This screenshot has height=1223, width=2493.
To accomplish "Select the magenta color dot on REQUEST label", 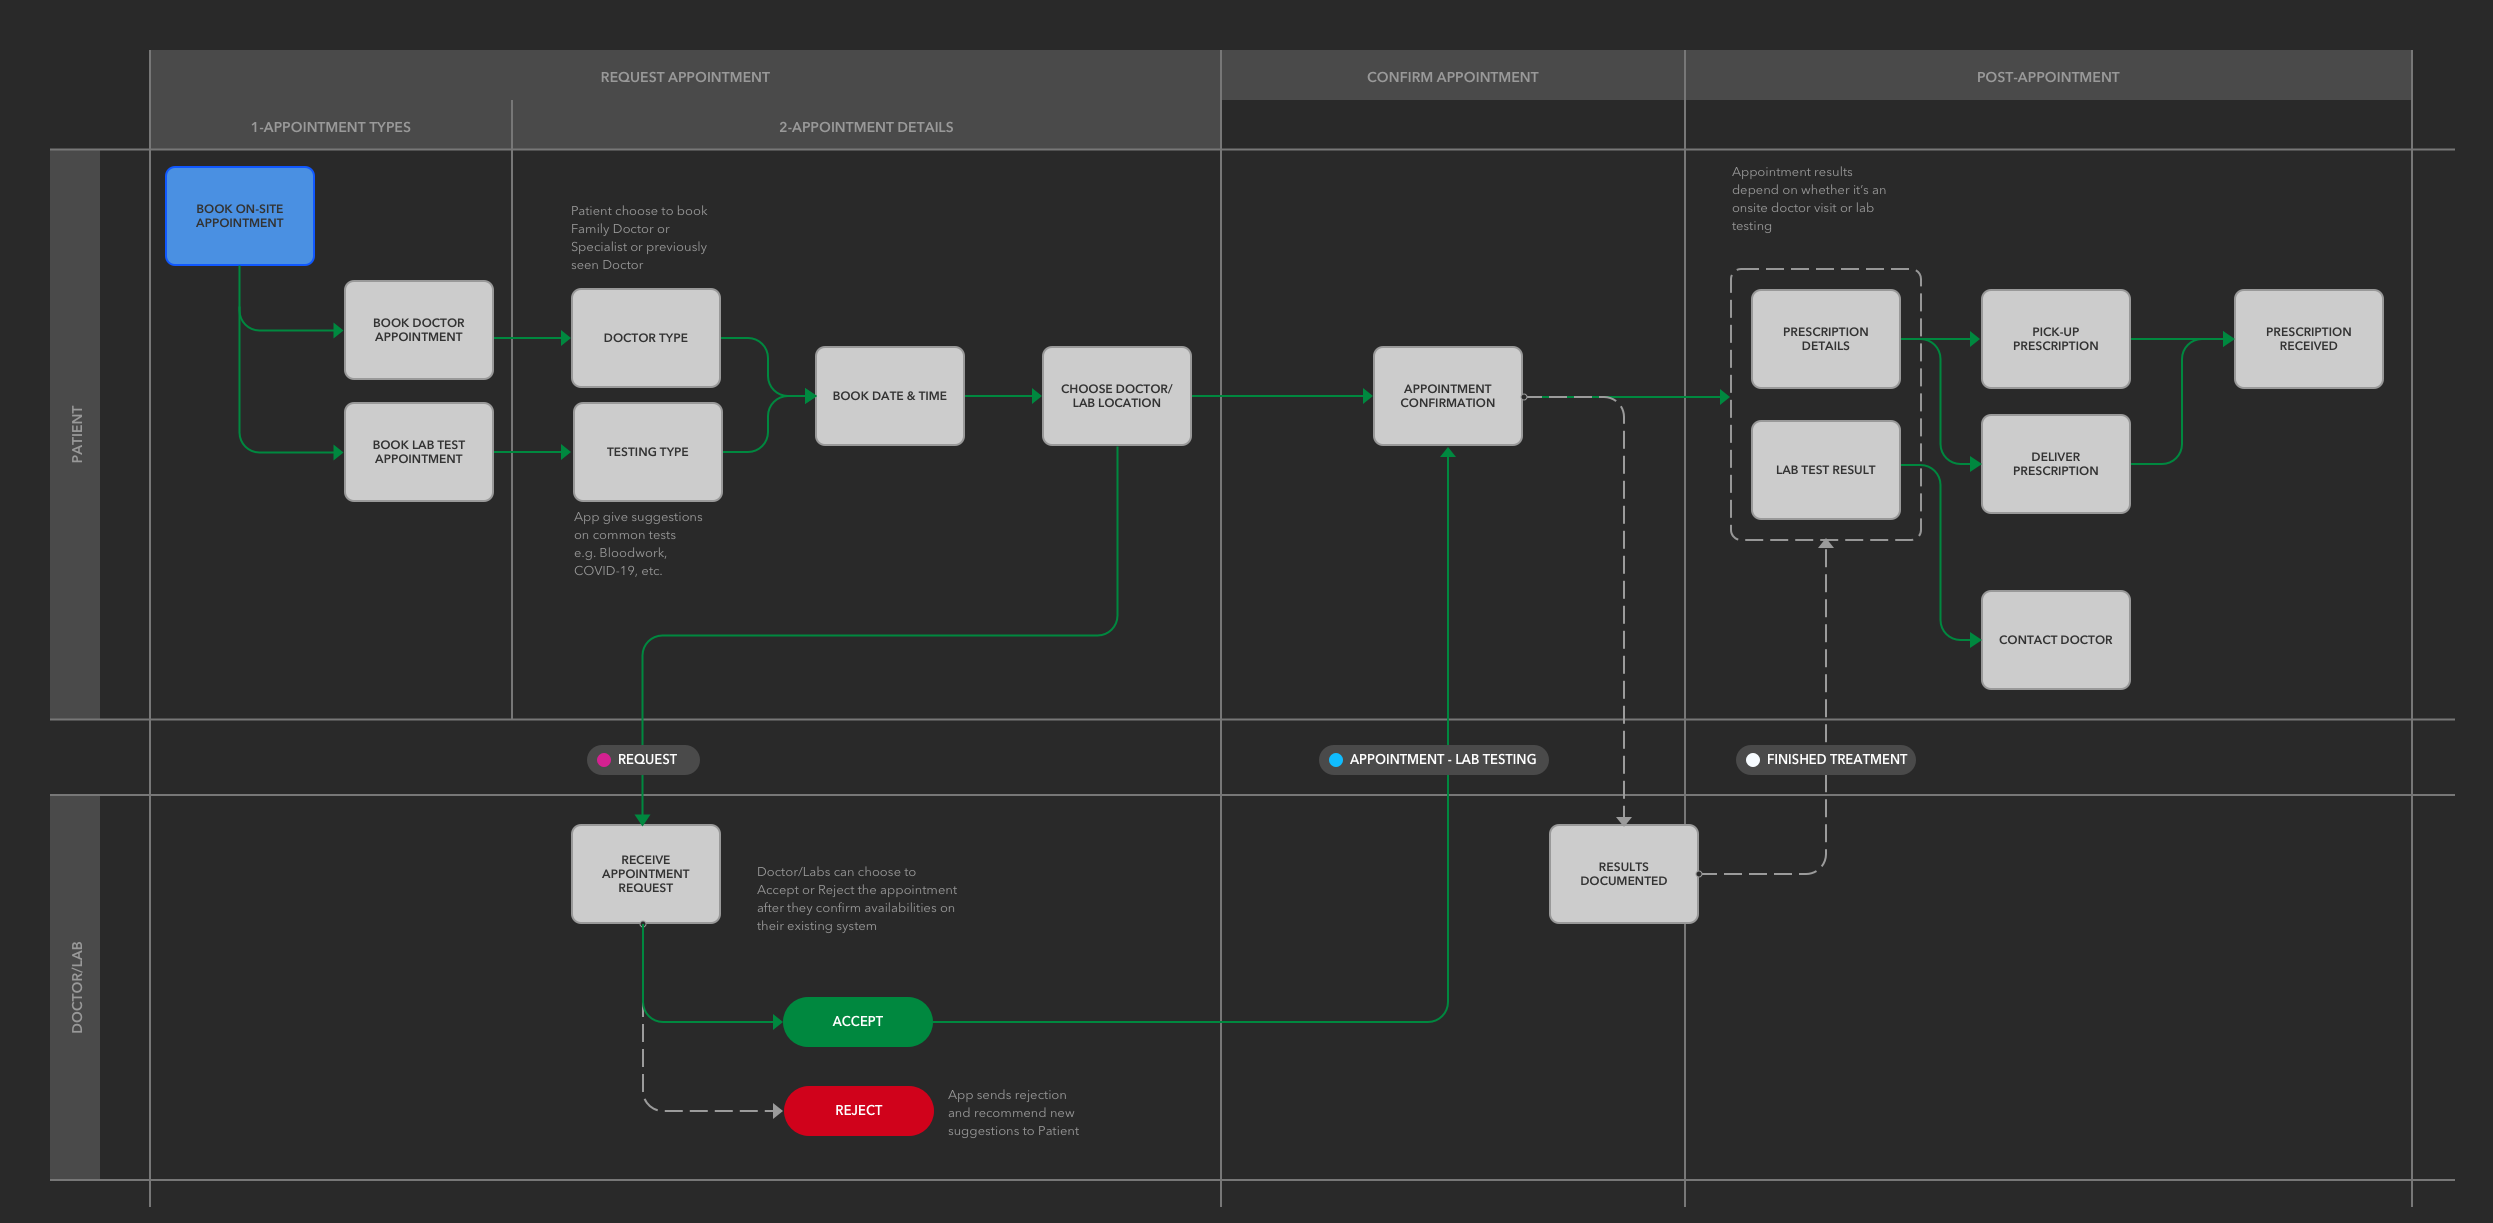I will tap(604, 759).
